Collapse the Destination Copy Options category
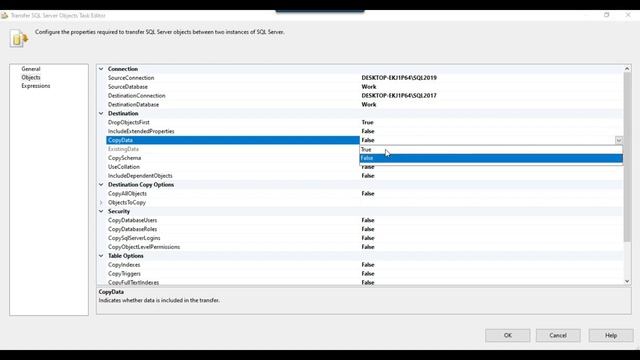 pos(101,184)
